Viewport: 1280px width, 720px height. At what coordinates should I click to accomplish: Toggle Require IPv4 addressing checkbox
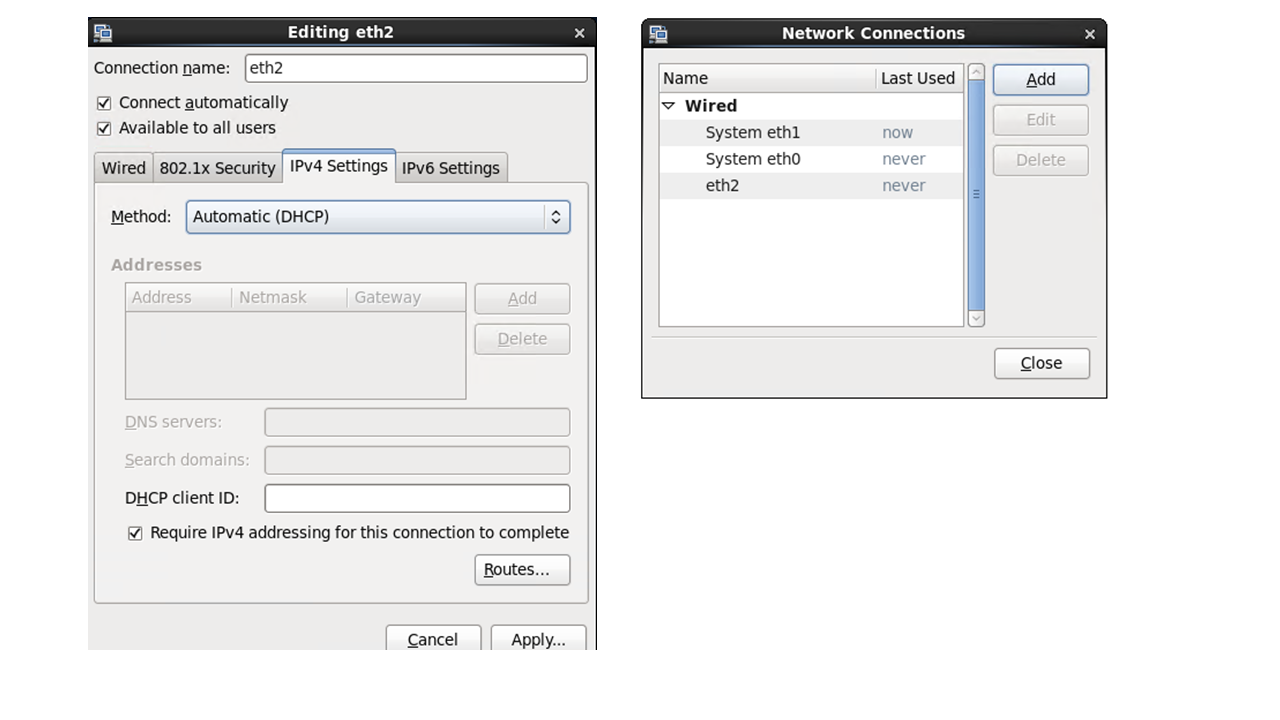[x=135, y=534]
